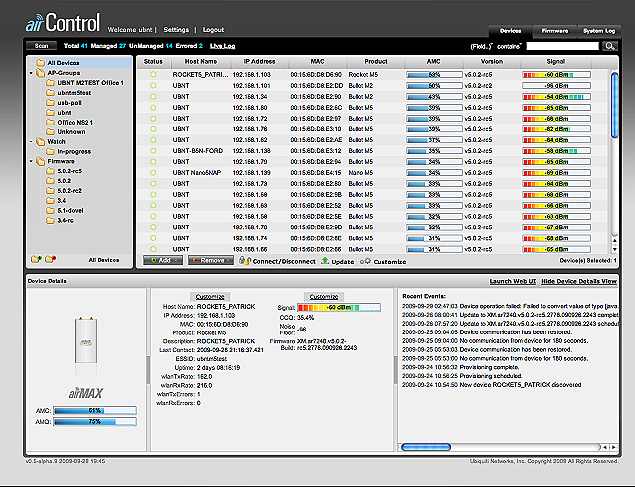This screenshot has height=487, width=635.
Task: Click the Update arrow icon
Action: coord(325,261)
